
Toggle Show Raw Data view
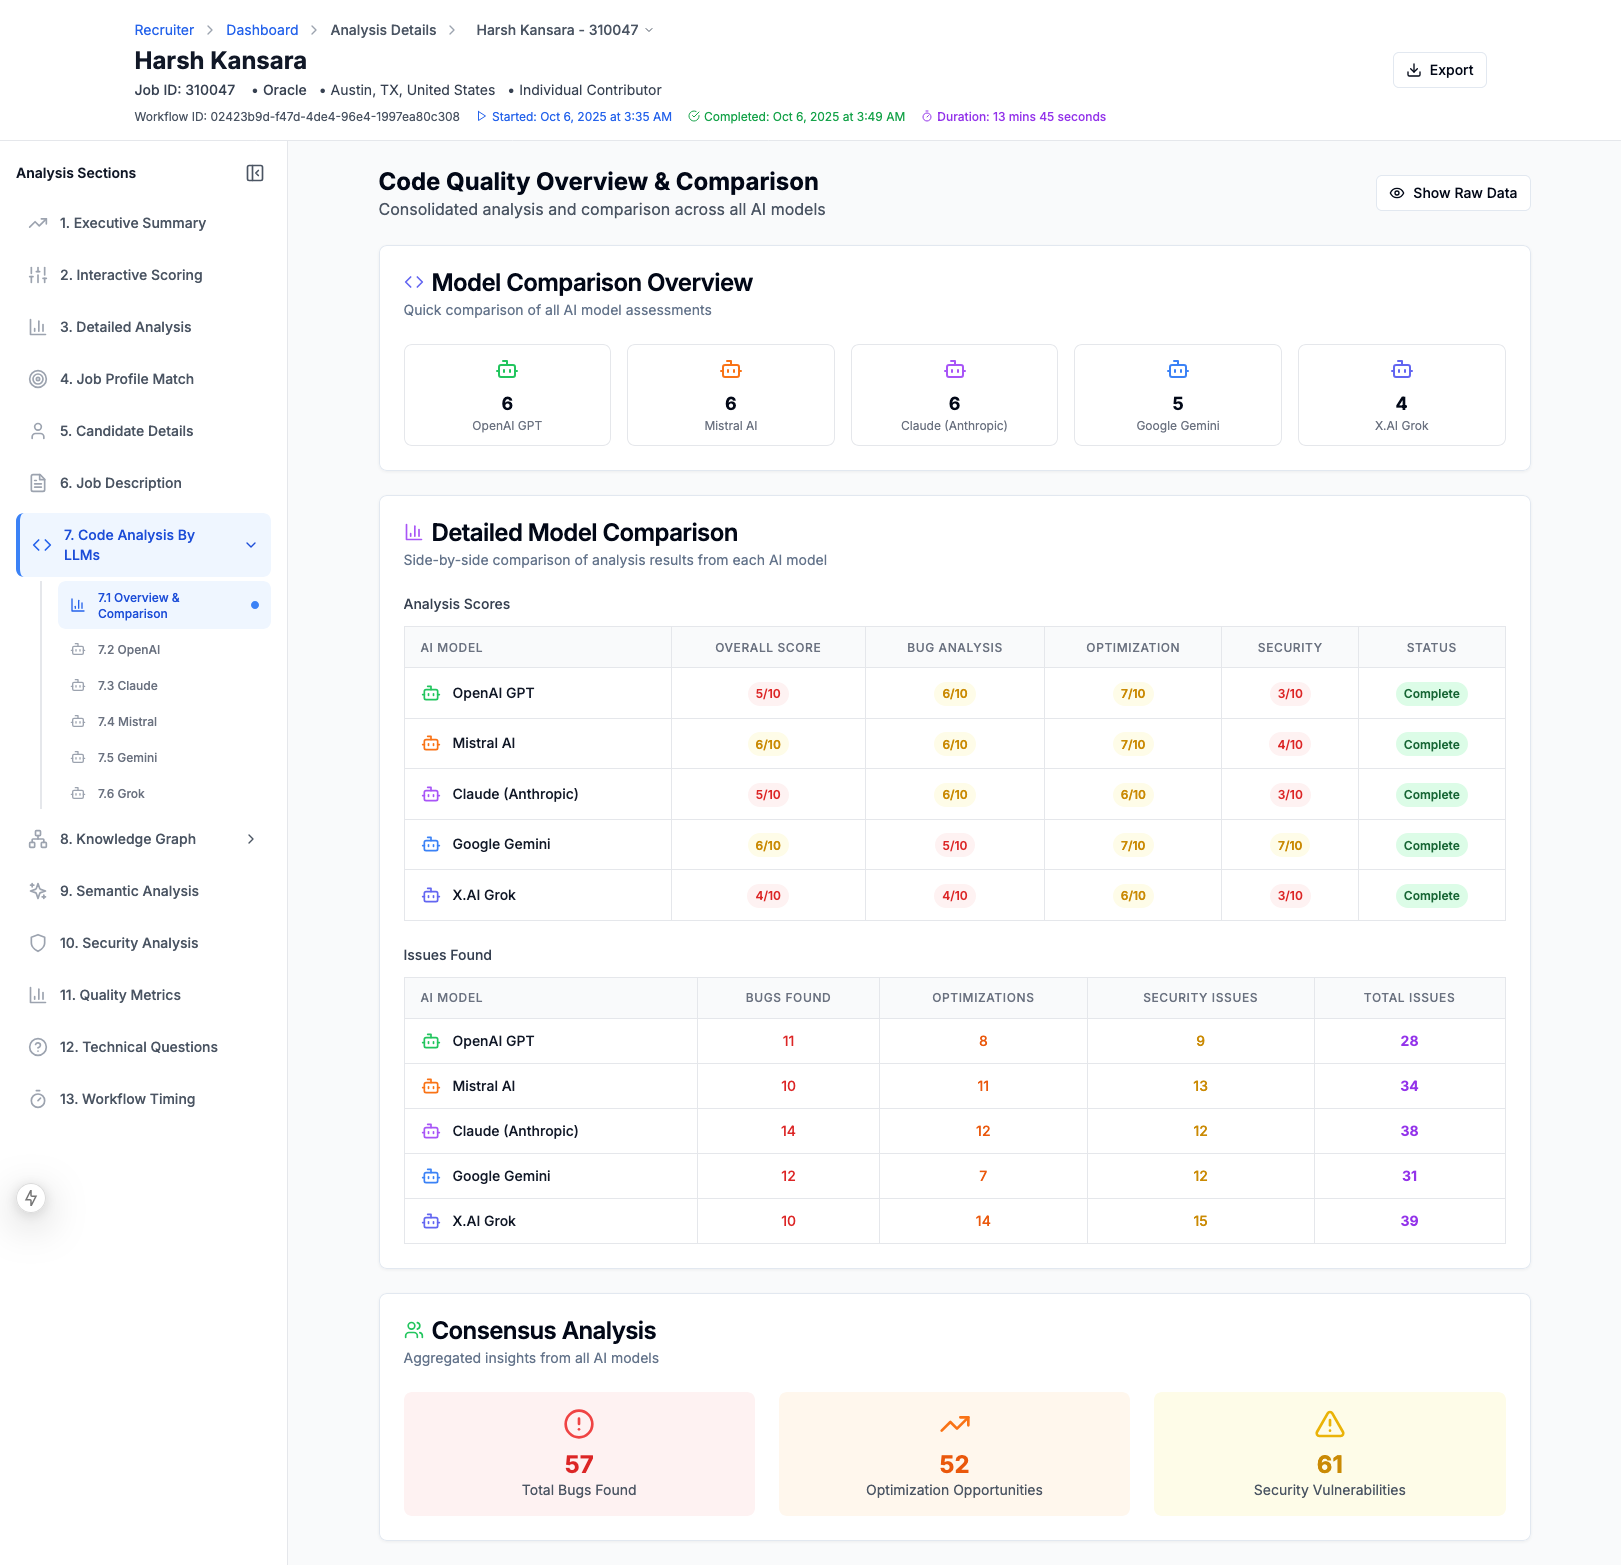point(1452,193)
